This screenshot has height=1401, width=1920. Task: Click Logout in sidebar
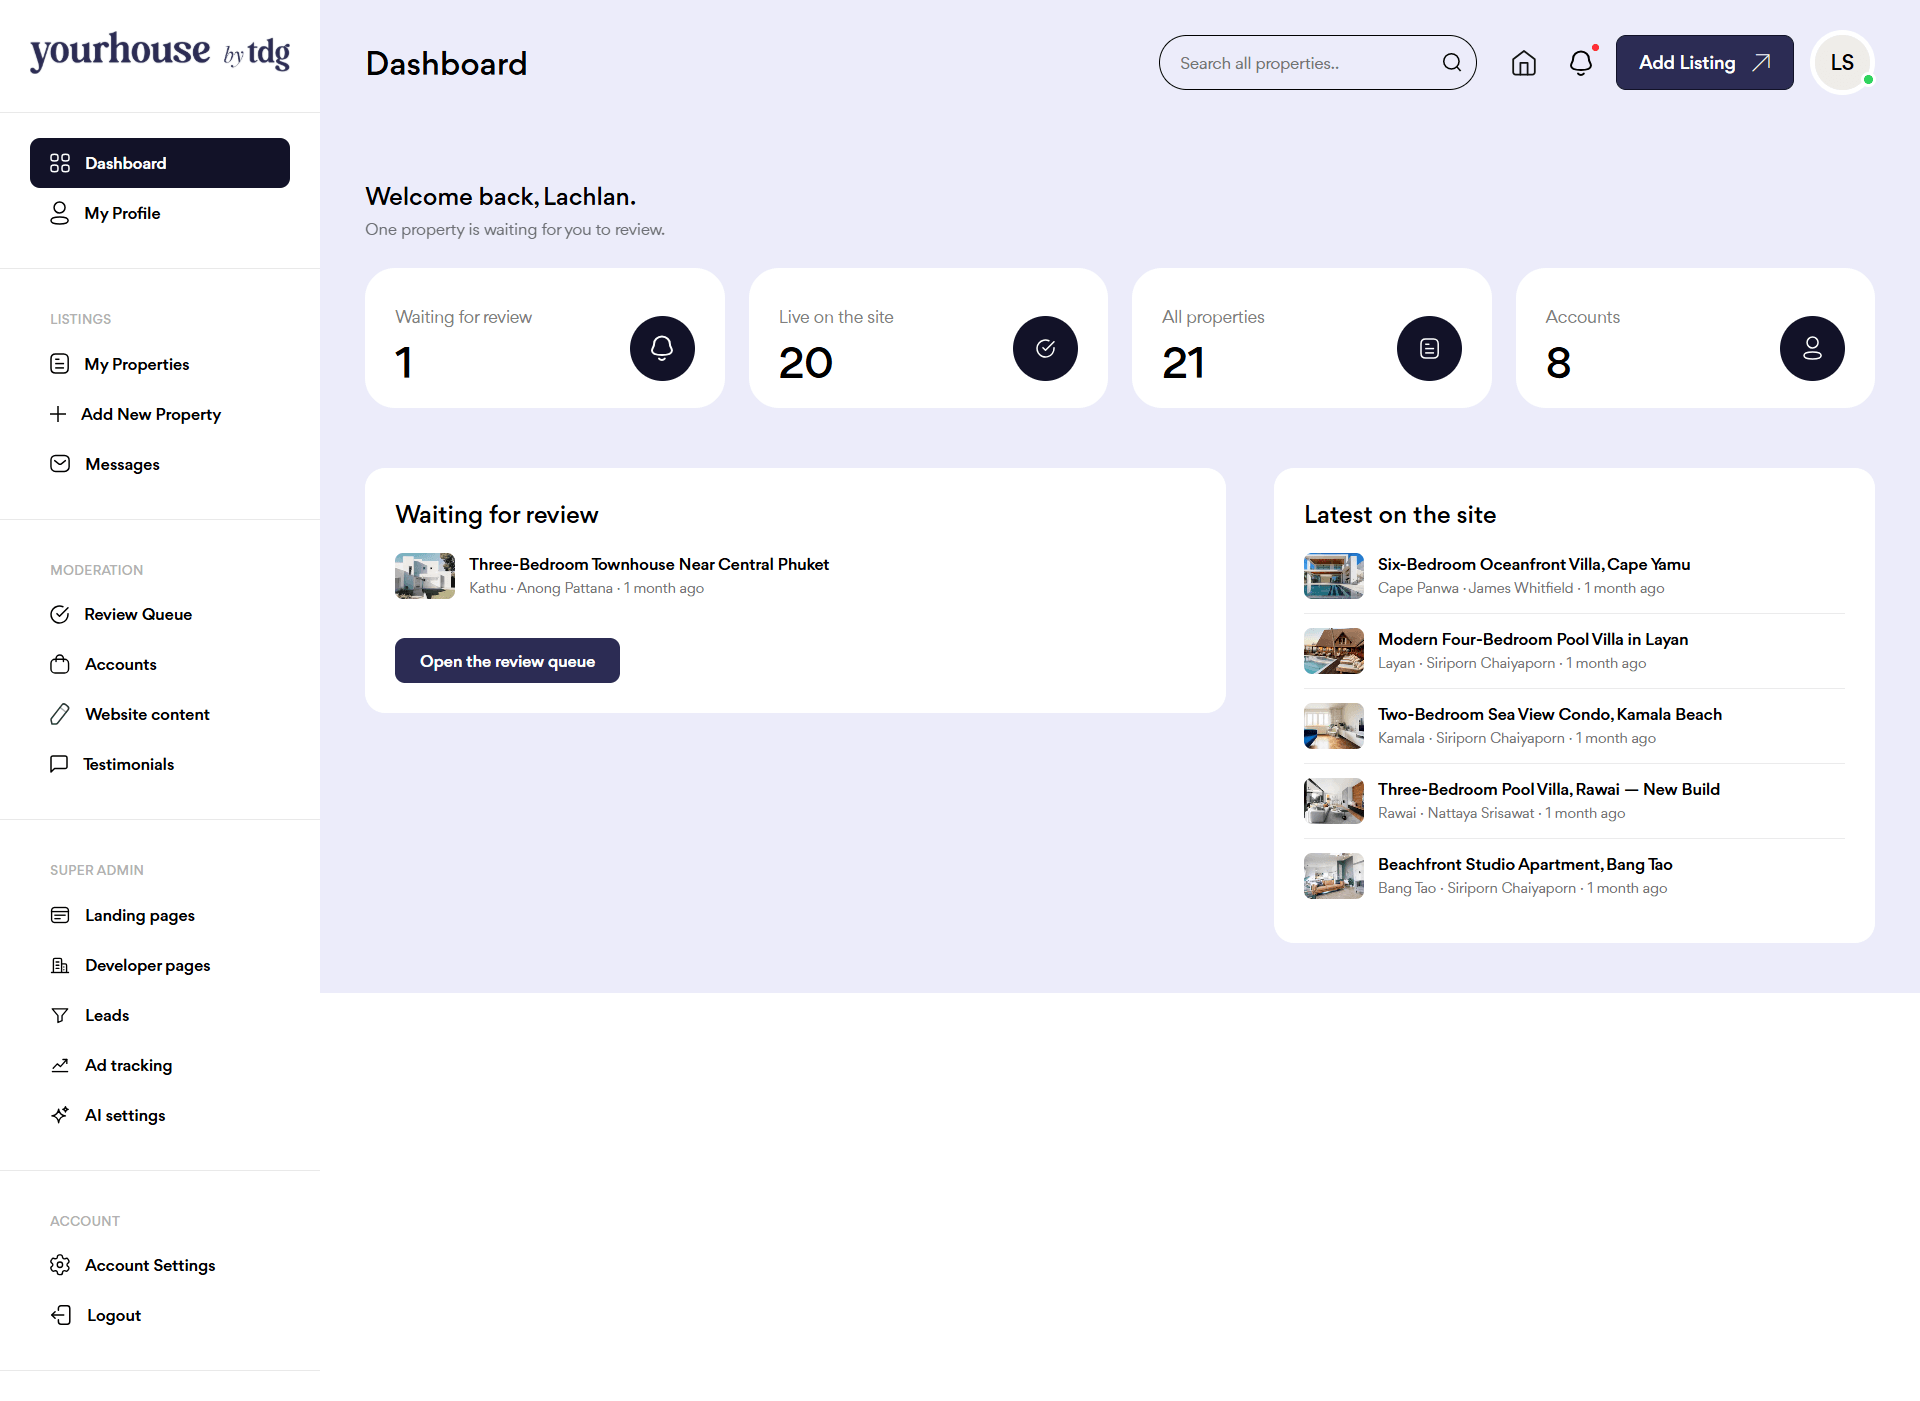click(160, 1315)
